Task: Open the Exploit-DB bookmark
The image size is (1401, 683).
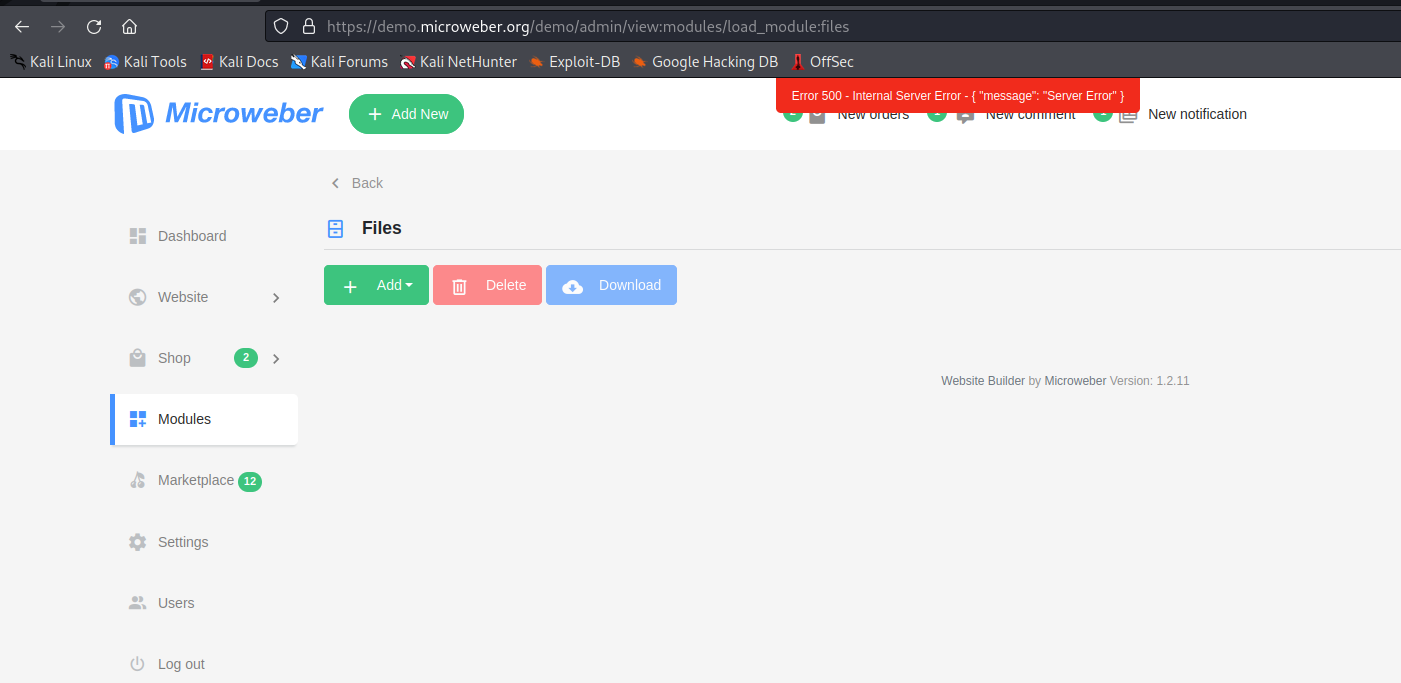Action: [574, 62]
